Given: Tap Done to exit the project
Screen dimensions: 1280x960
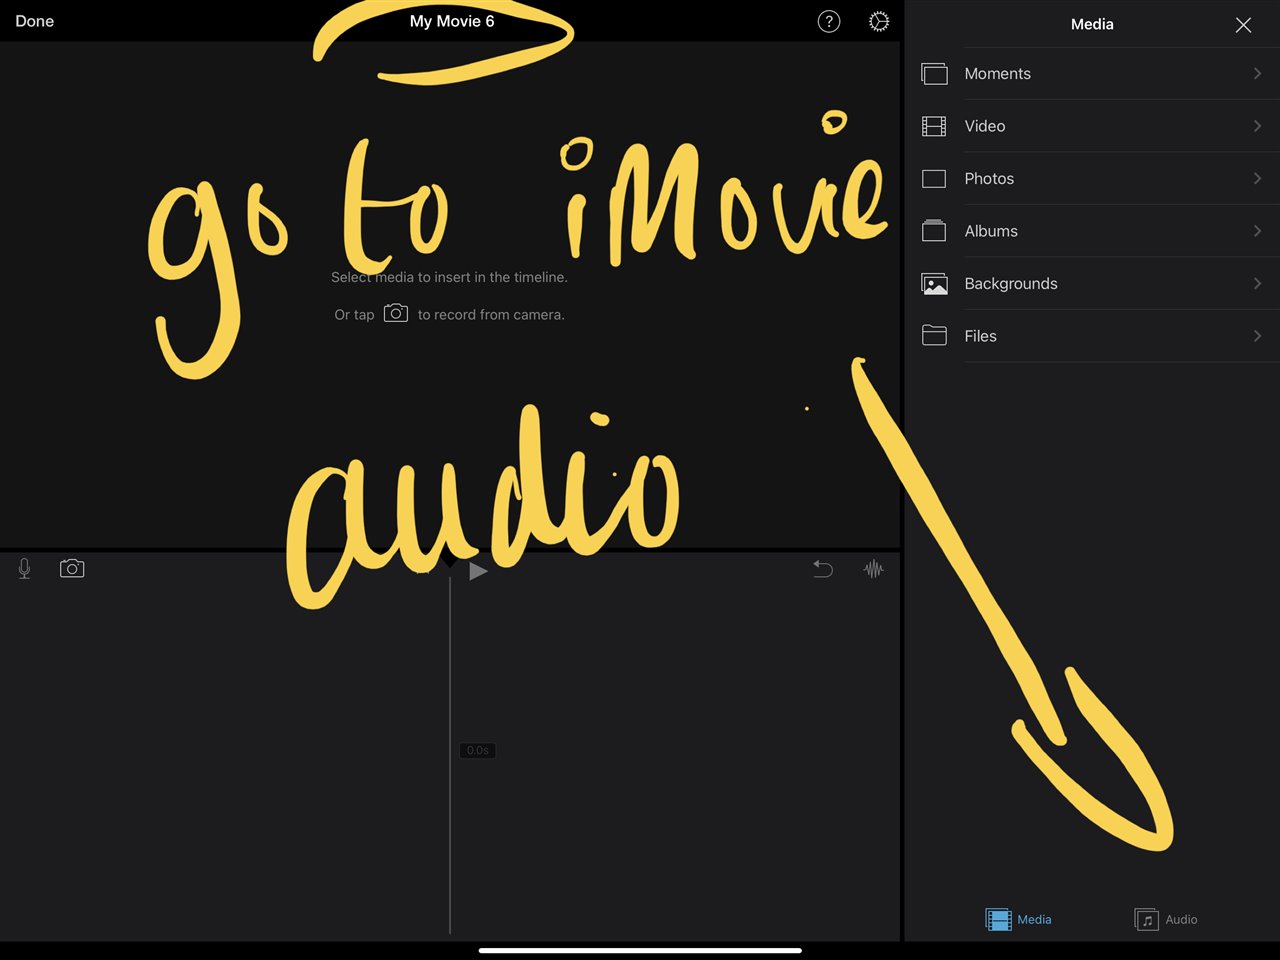Looking at the screenshot, I should tap(35, 21).
